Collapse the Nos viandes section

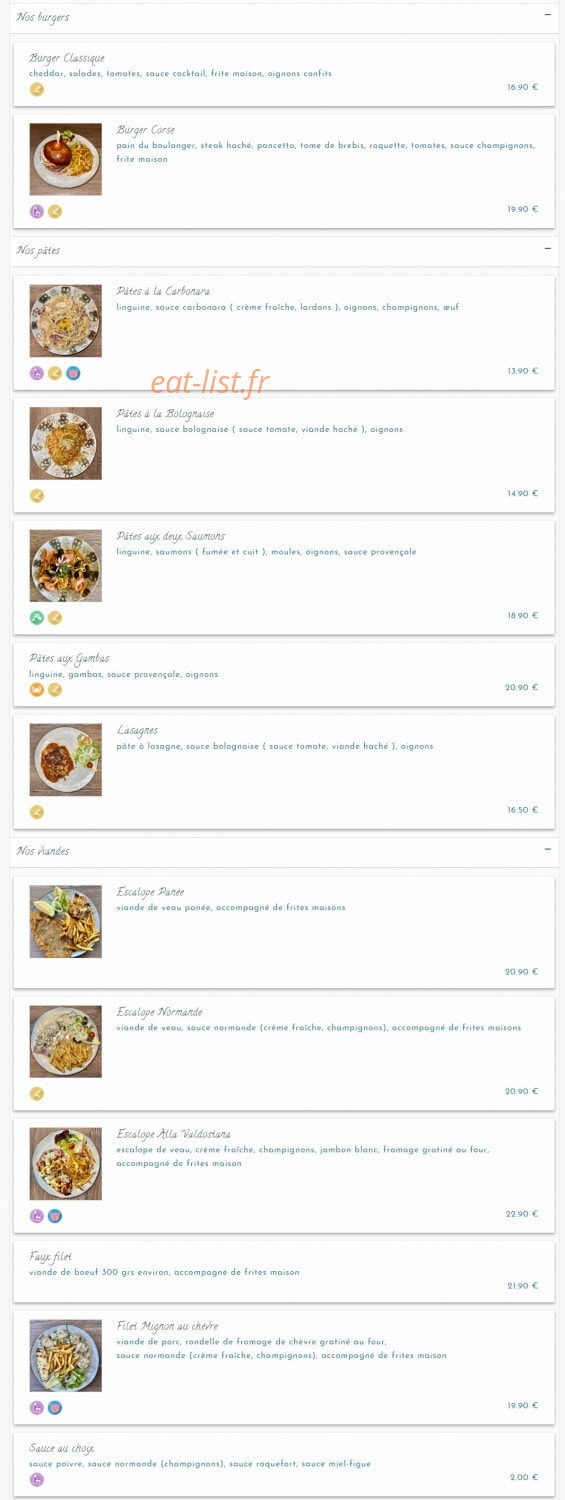[547, 849]
